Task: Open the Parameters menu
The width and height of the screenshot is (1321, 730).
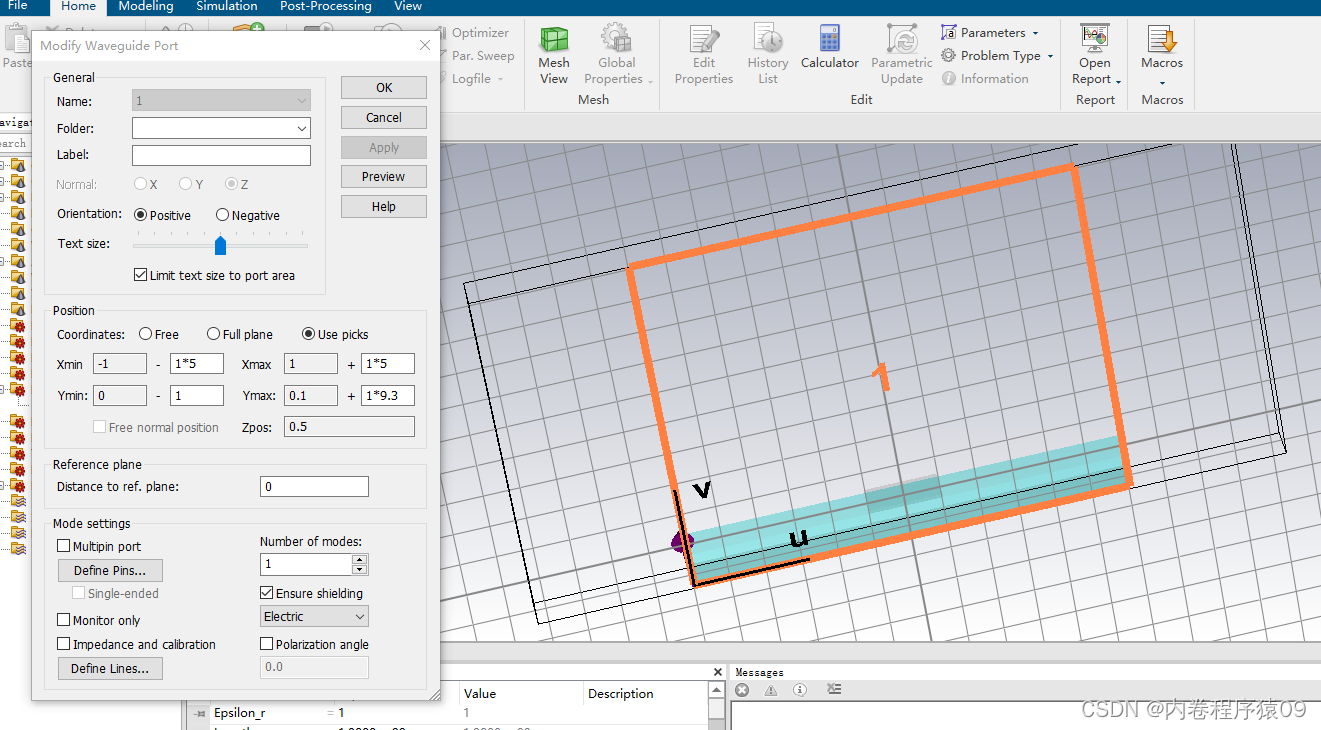Action: (x=990, y=33)
